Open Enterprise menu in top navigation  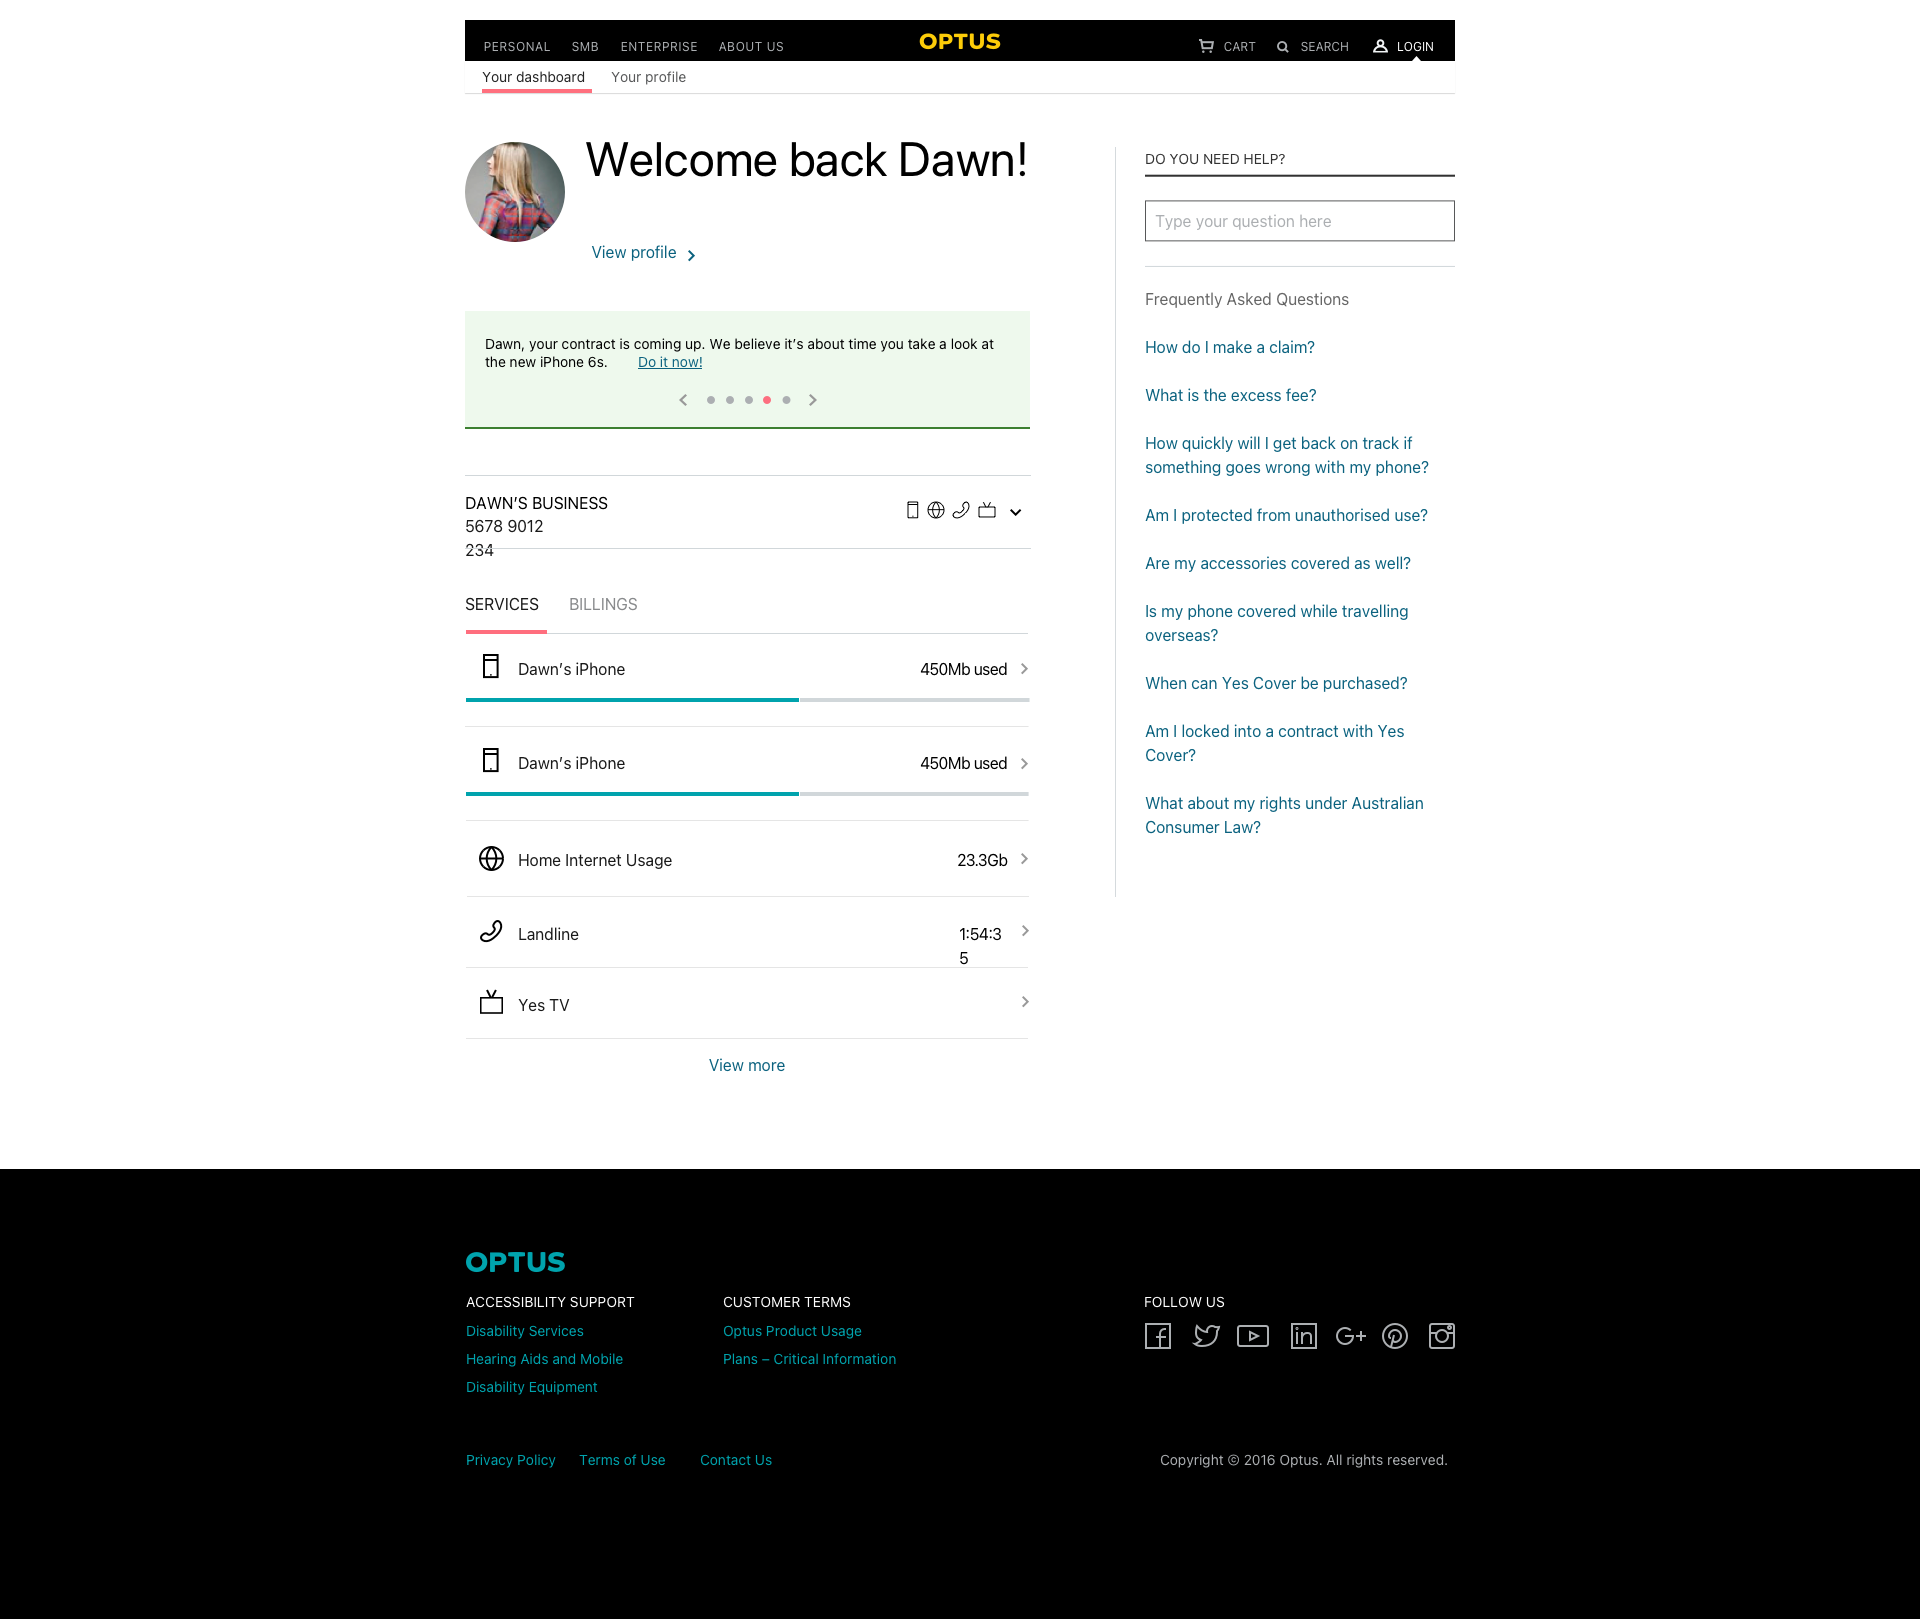(659, 47)
